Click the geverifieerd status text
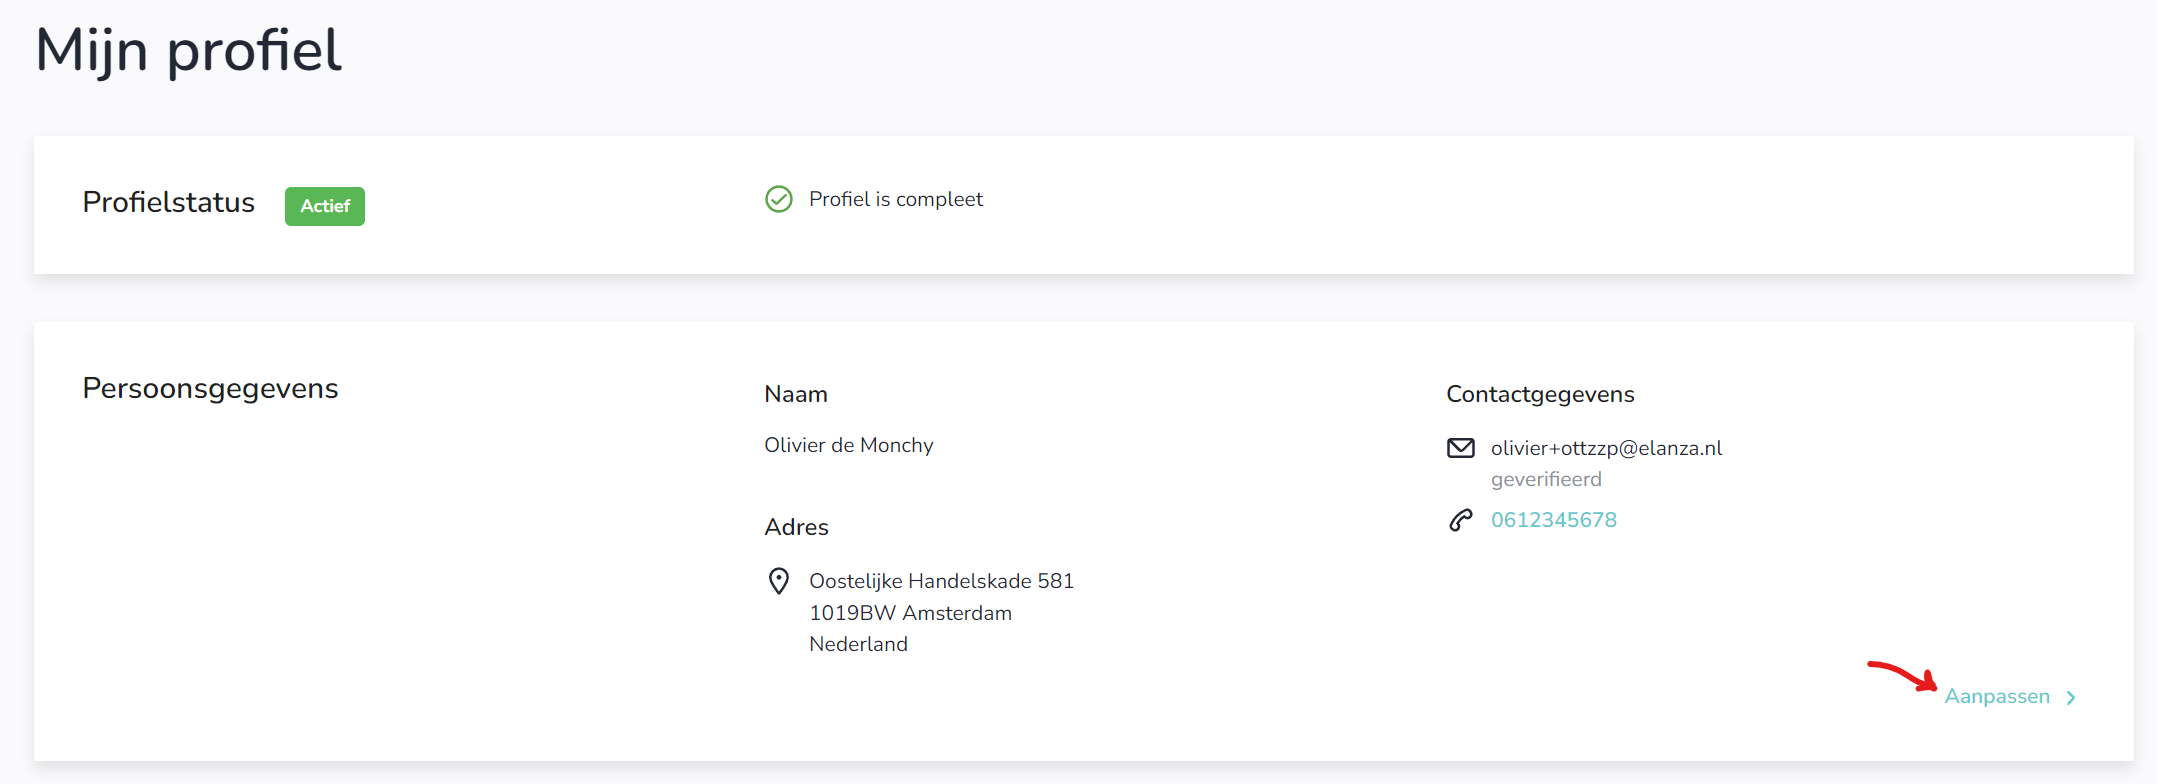Screen dimensions: 2157x784 click(1546, 479)
